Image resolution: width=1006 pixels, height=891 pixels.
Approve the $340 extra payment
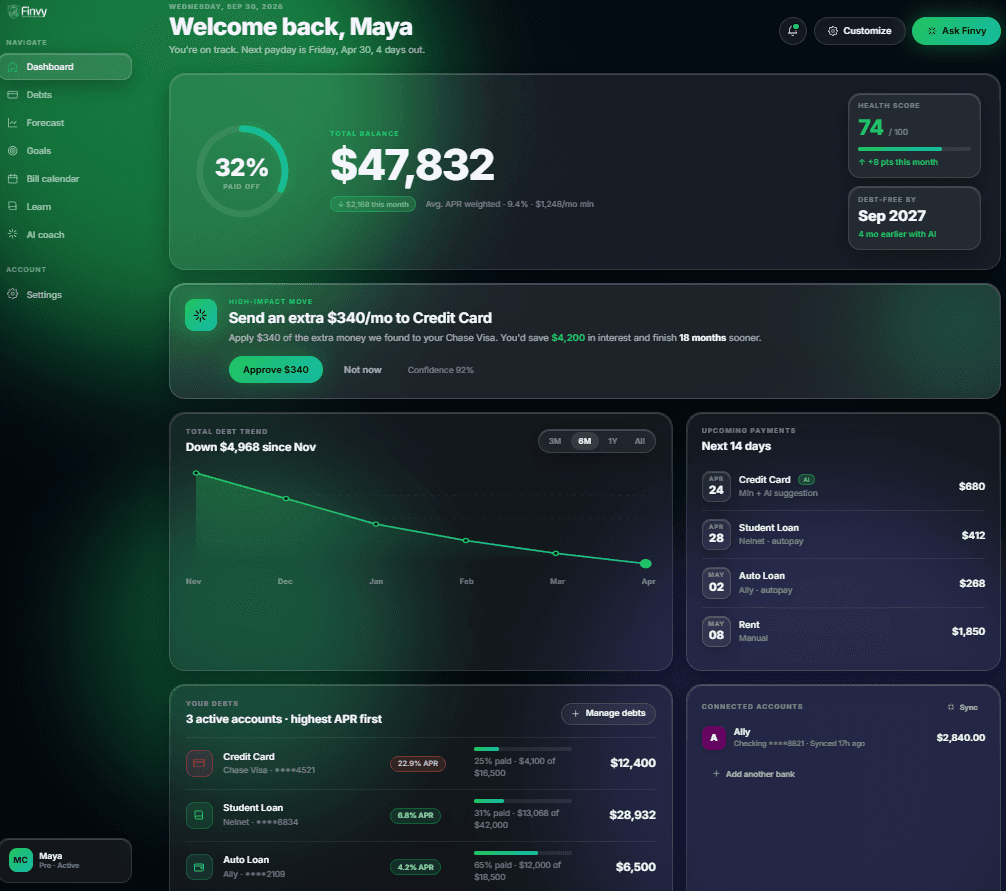276,369
